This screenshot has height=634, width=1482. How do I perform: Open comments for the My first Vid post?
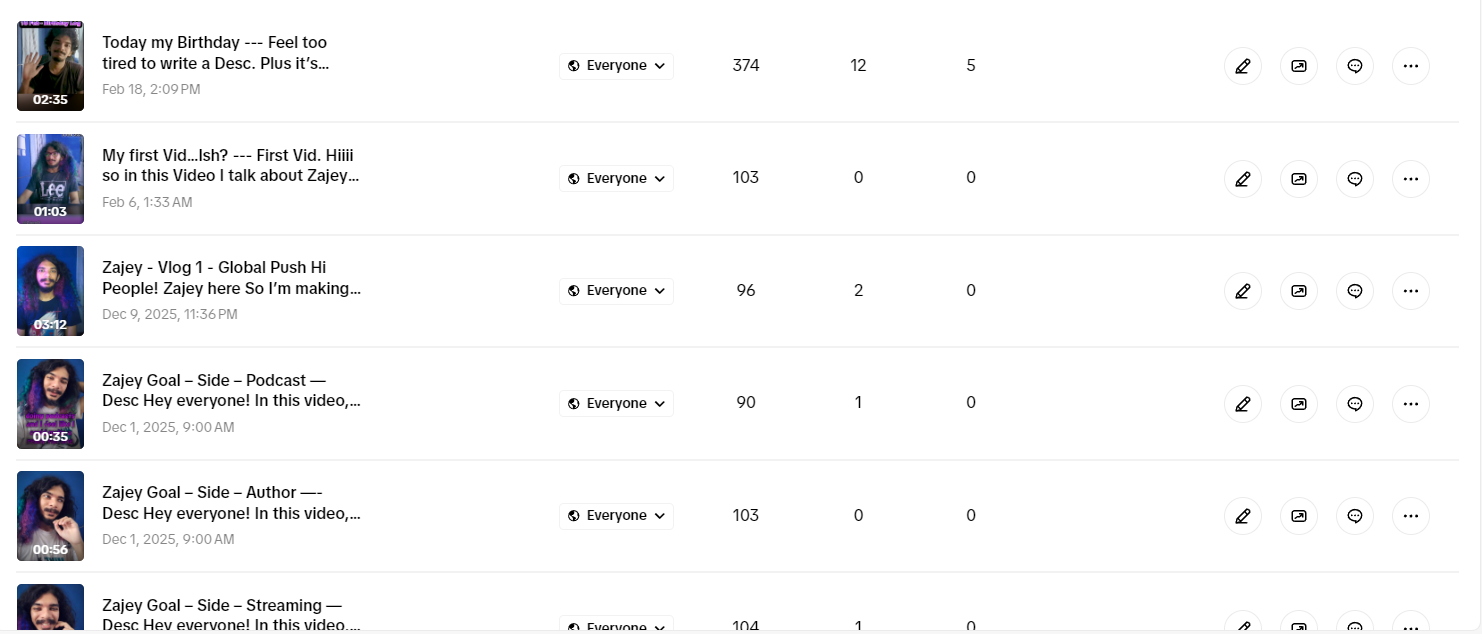tap(1354, 179)
